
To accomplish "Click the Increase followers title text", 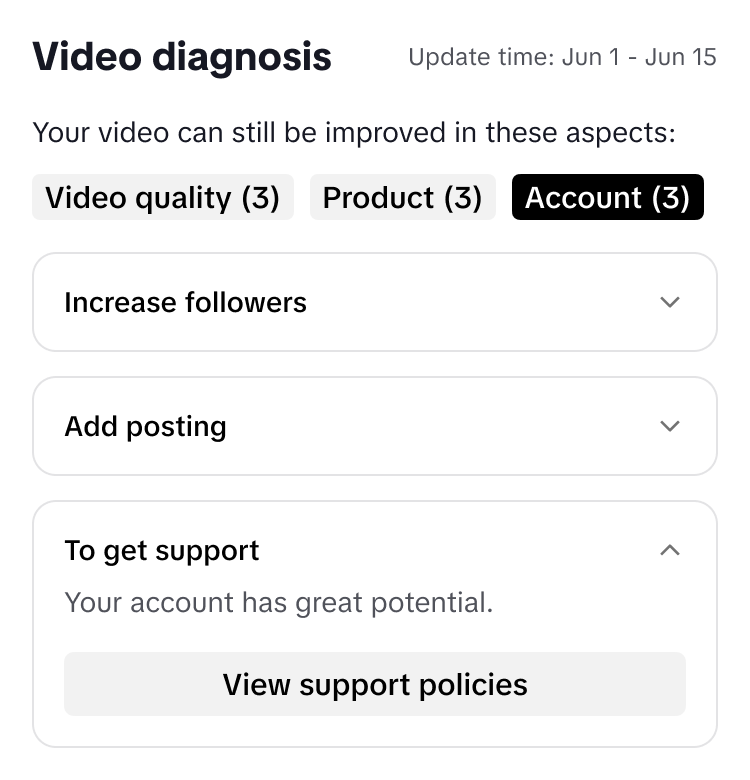I will (185, 302).
